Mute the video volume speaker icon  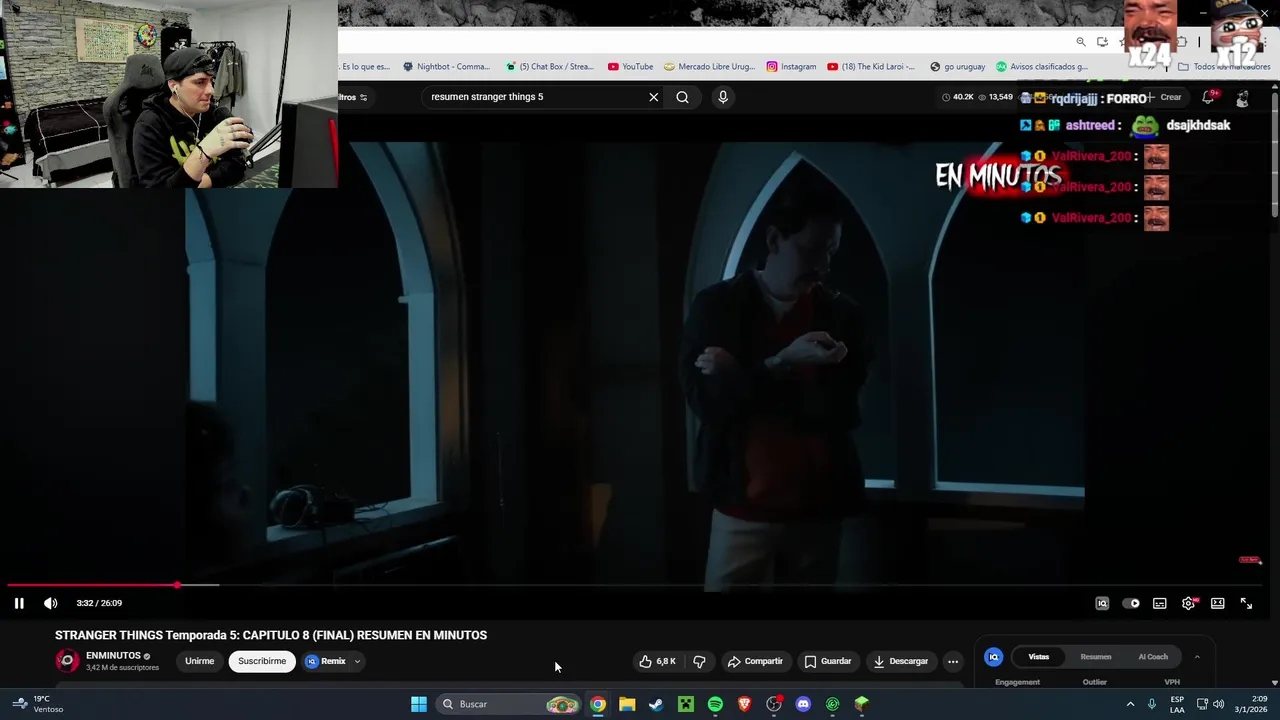click(51, 603)
